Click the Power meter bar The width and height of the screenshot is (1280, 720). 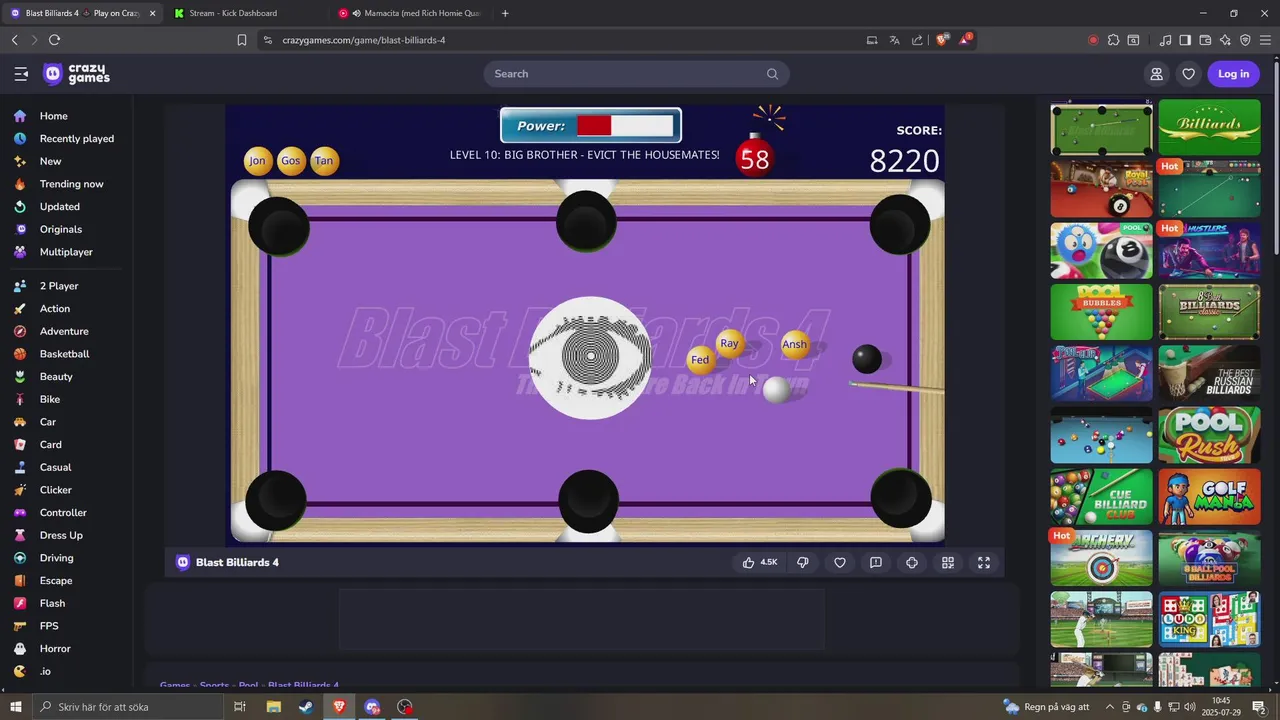625,126
